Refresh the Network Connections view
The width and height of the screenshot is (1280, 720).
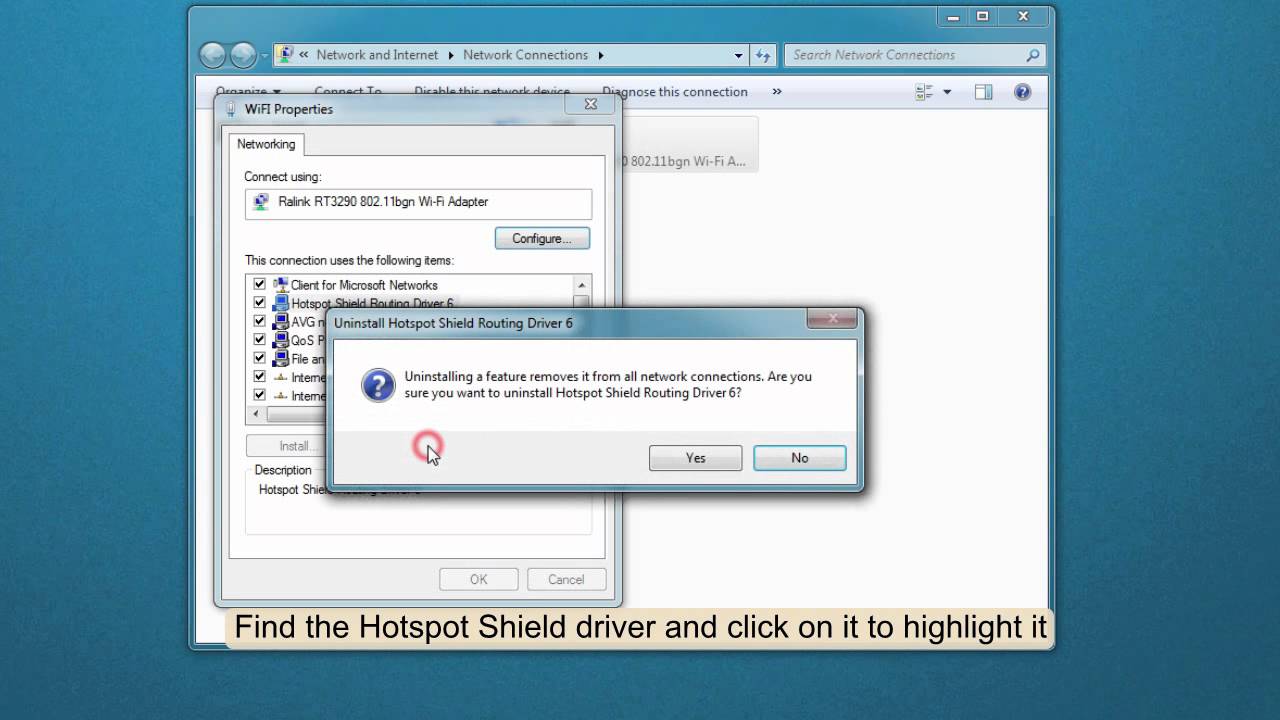click(763, 55)
